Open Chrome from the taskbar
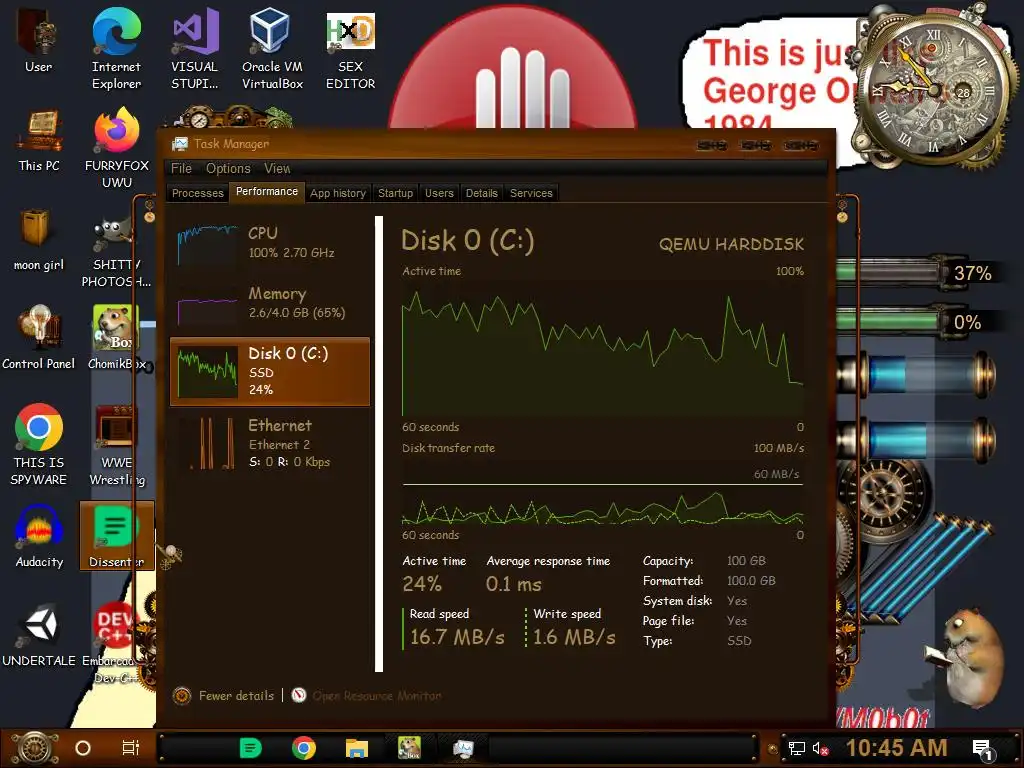Viewport: 1024px width, 768px height. pos(304,748)
